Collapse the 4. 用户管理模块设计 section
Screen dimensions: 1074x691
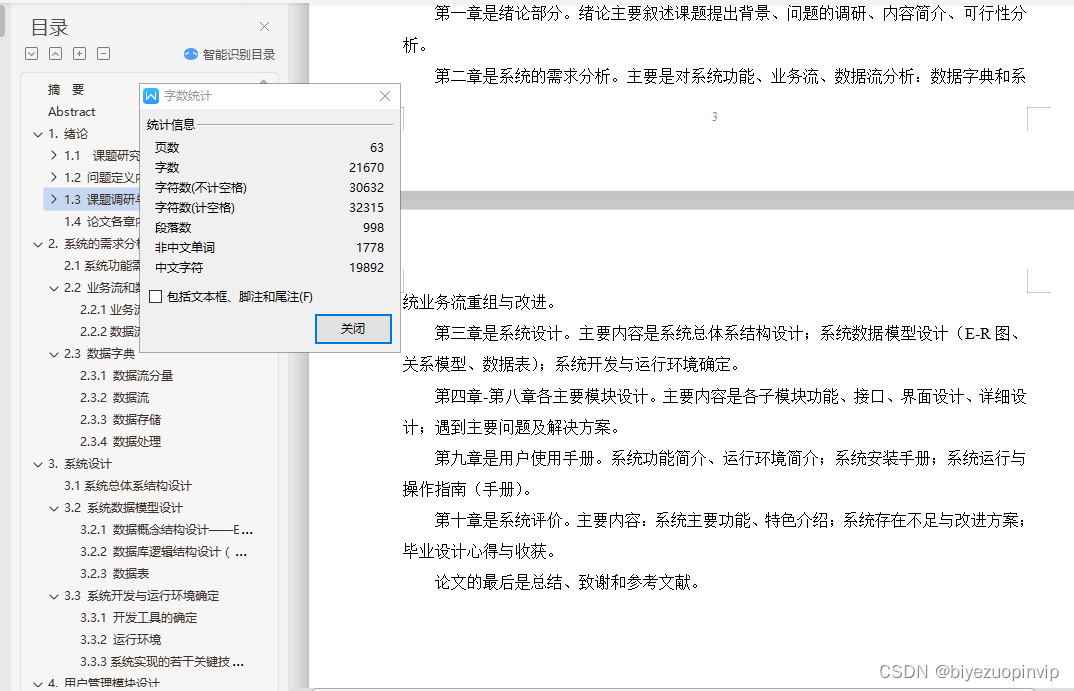(x=38, y=683)
